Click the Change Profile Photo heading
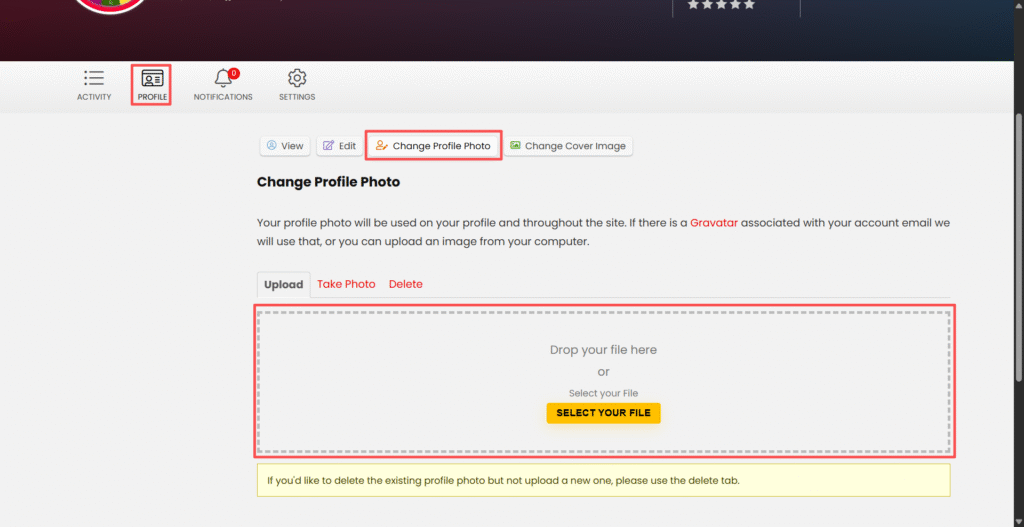 click(x=328, y=182)
